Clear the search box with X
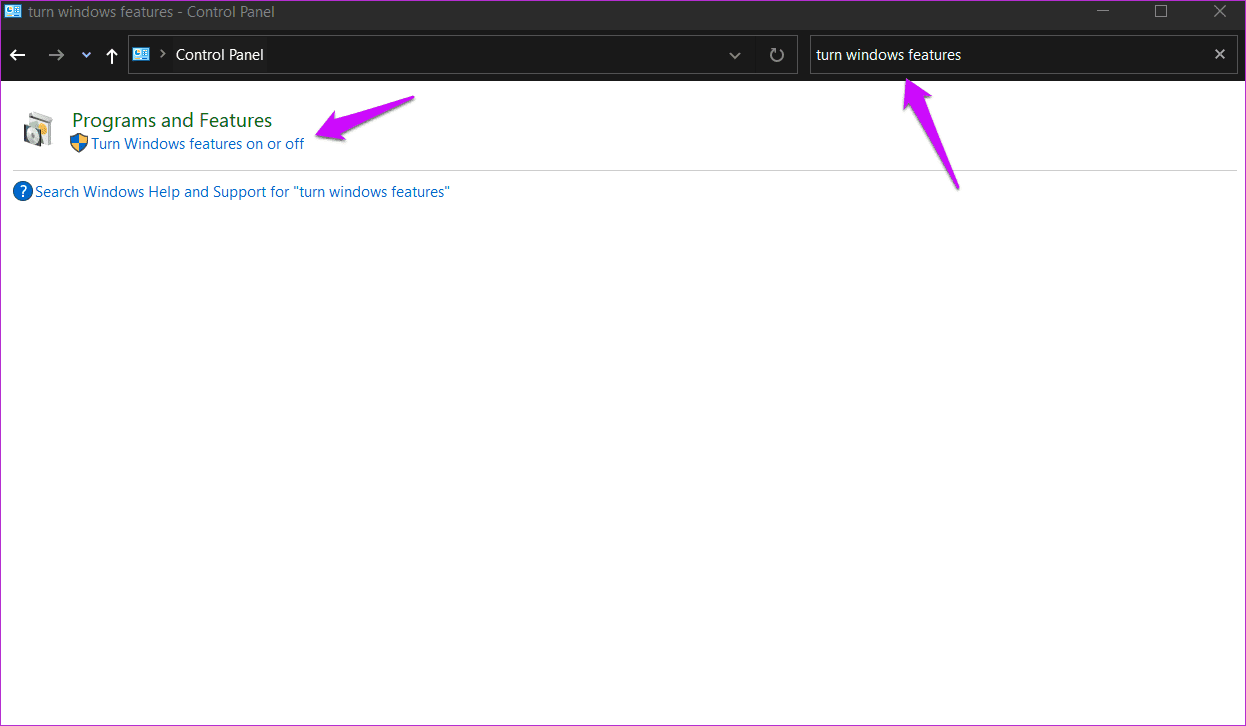Viewport: 1246px width, 726px height. point(1220,55)
